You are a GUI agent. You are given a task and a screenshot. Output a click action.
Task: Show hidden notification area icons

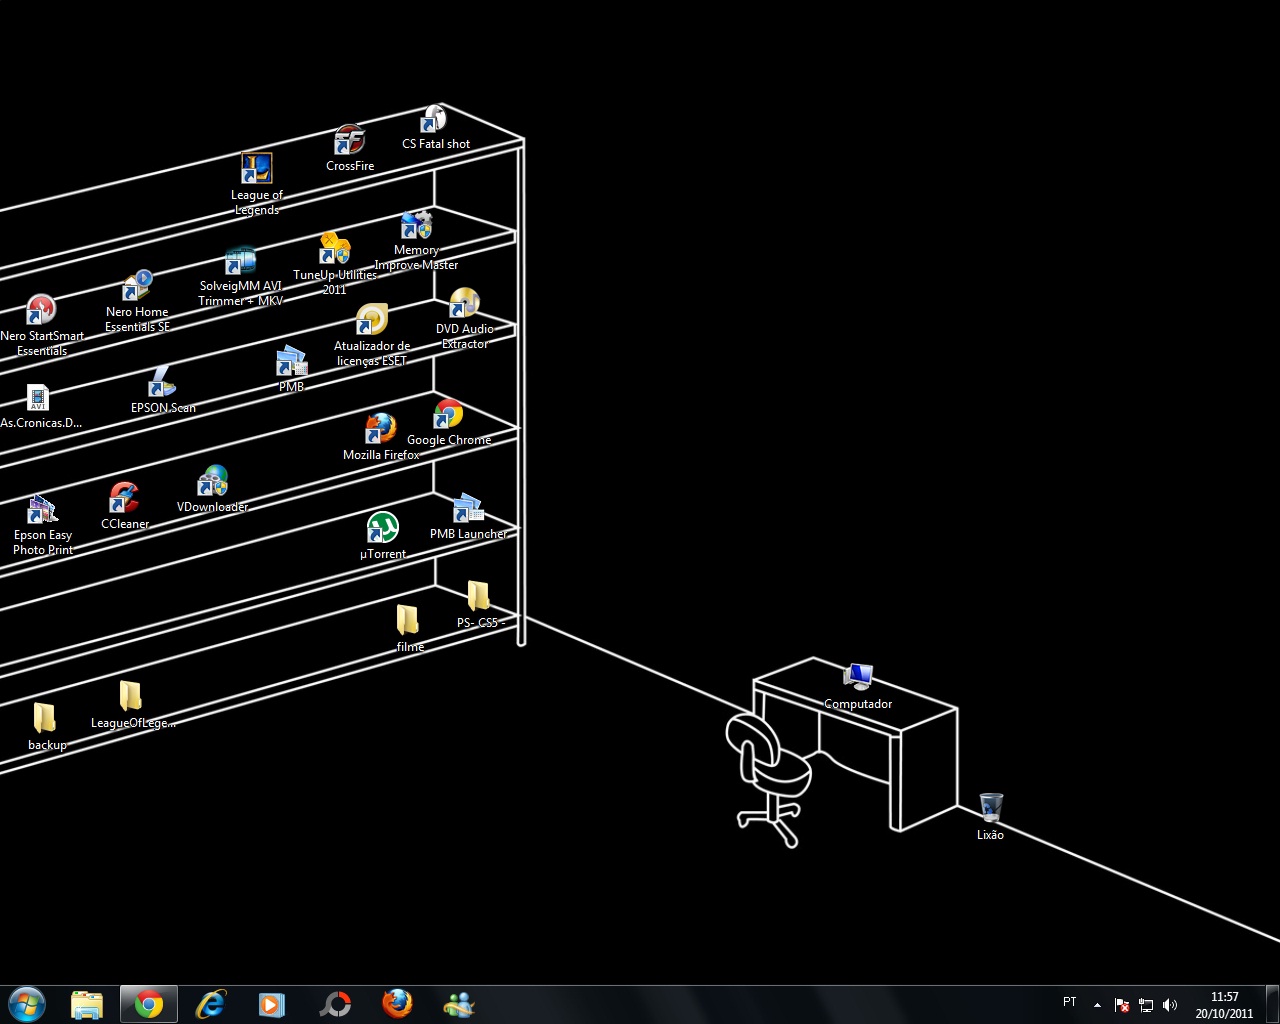tap(1096, 1004)
